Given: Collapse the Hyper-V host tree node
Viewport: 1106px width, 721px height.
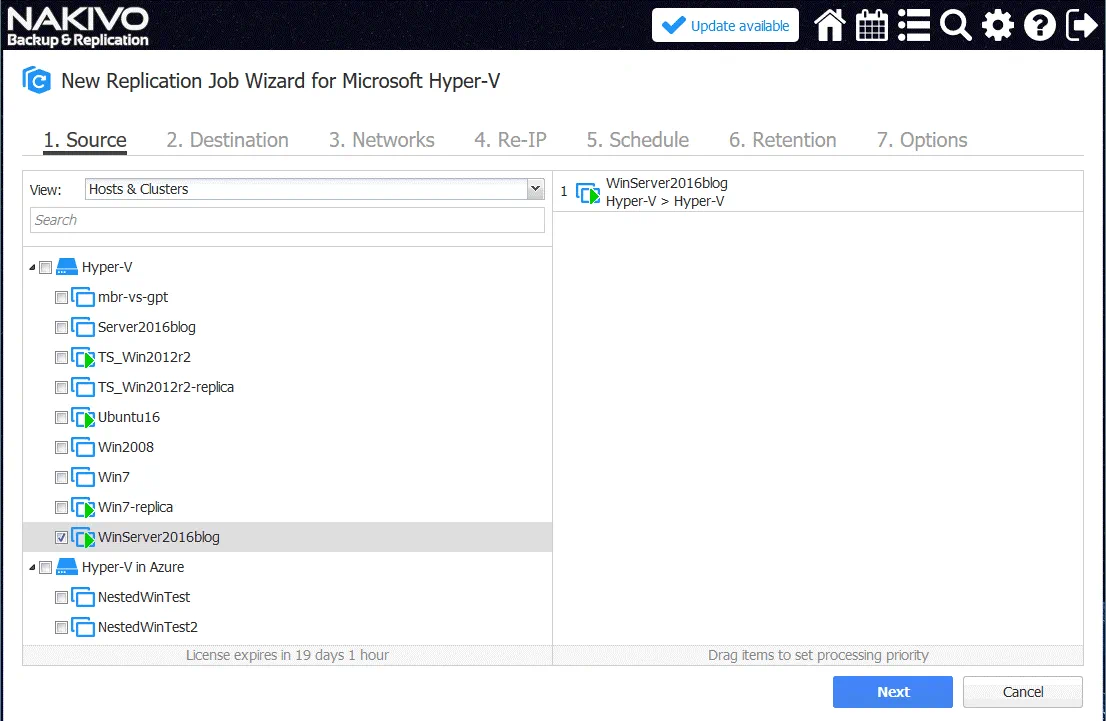Looking at the screenshot, I should point(32,268).
